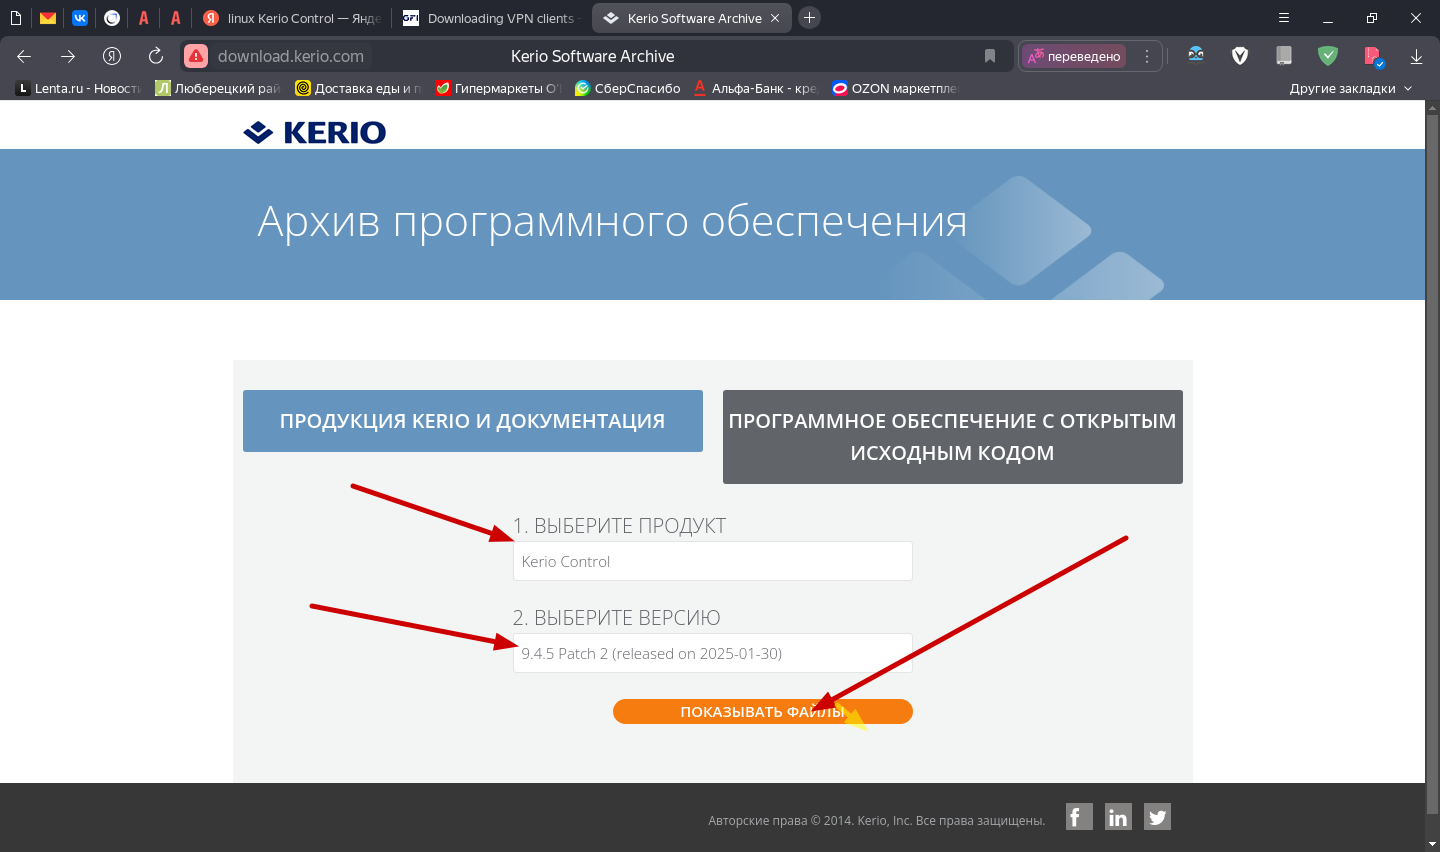Visit Kerio Twitter page from footer
Viewport: 1440px width, 852px height.
(x=1157, y=817)
